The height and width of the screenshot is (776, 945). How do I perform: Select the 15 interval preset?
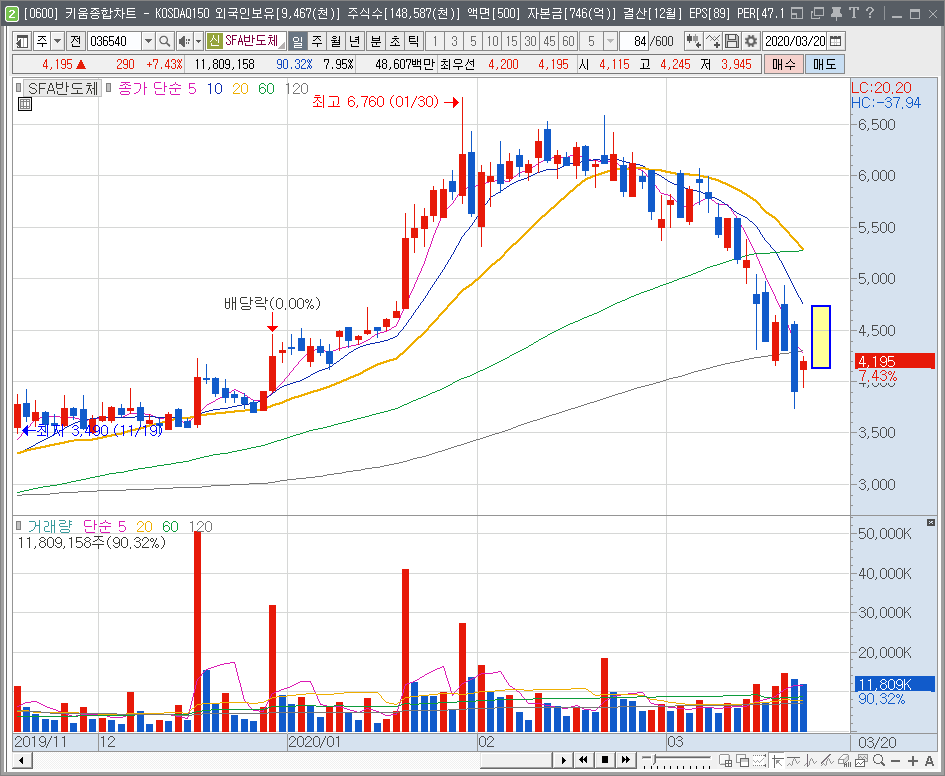tap(512, 41)
